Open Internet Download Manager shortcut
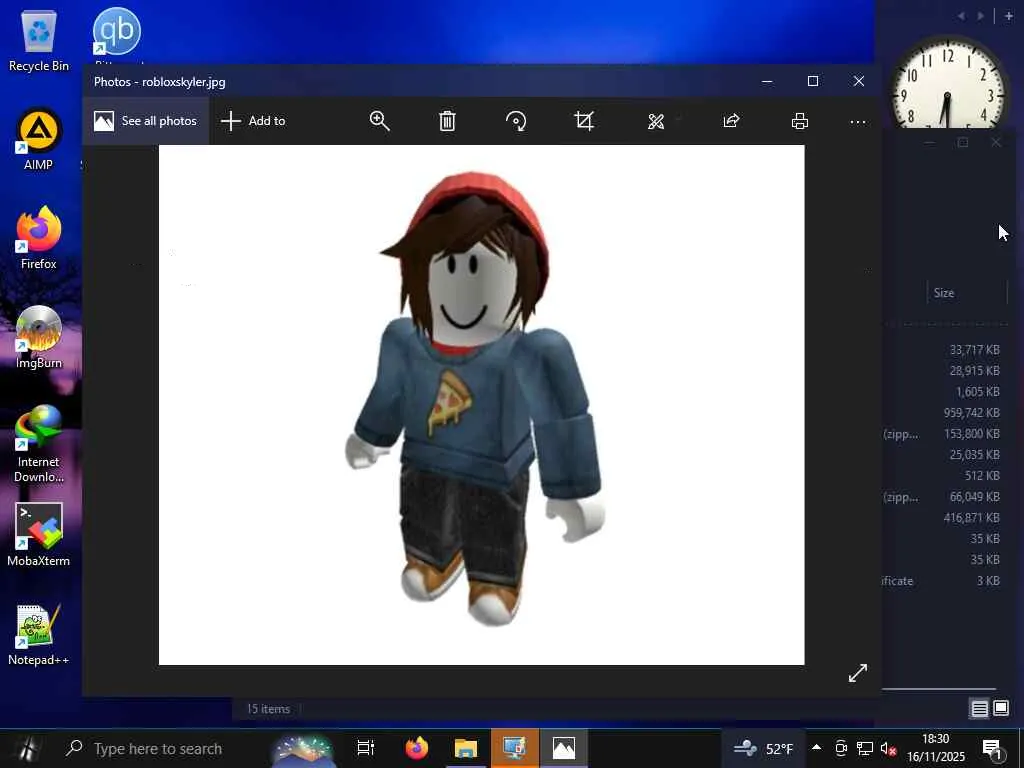This screenshot has height=768, width=1024. [x=39, y=443]
